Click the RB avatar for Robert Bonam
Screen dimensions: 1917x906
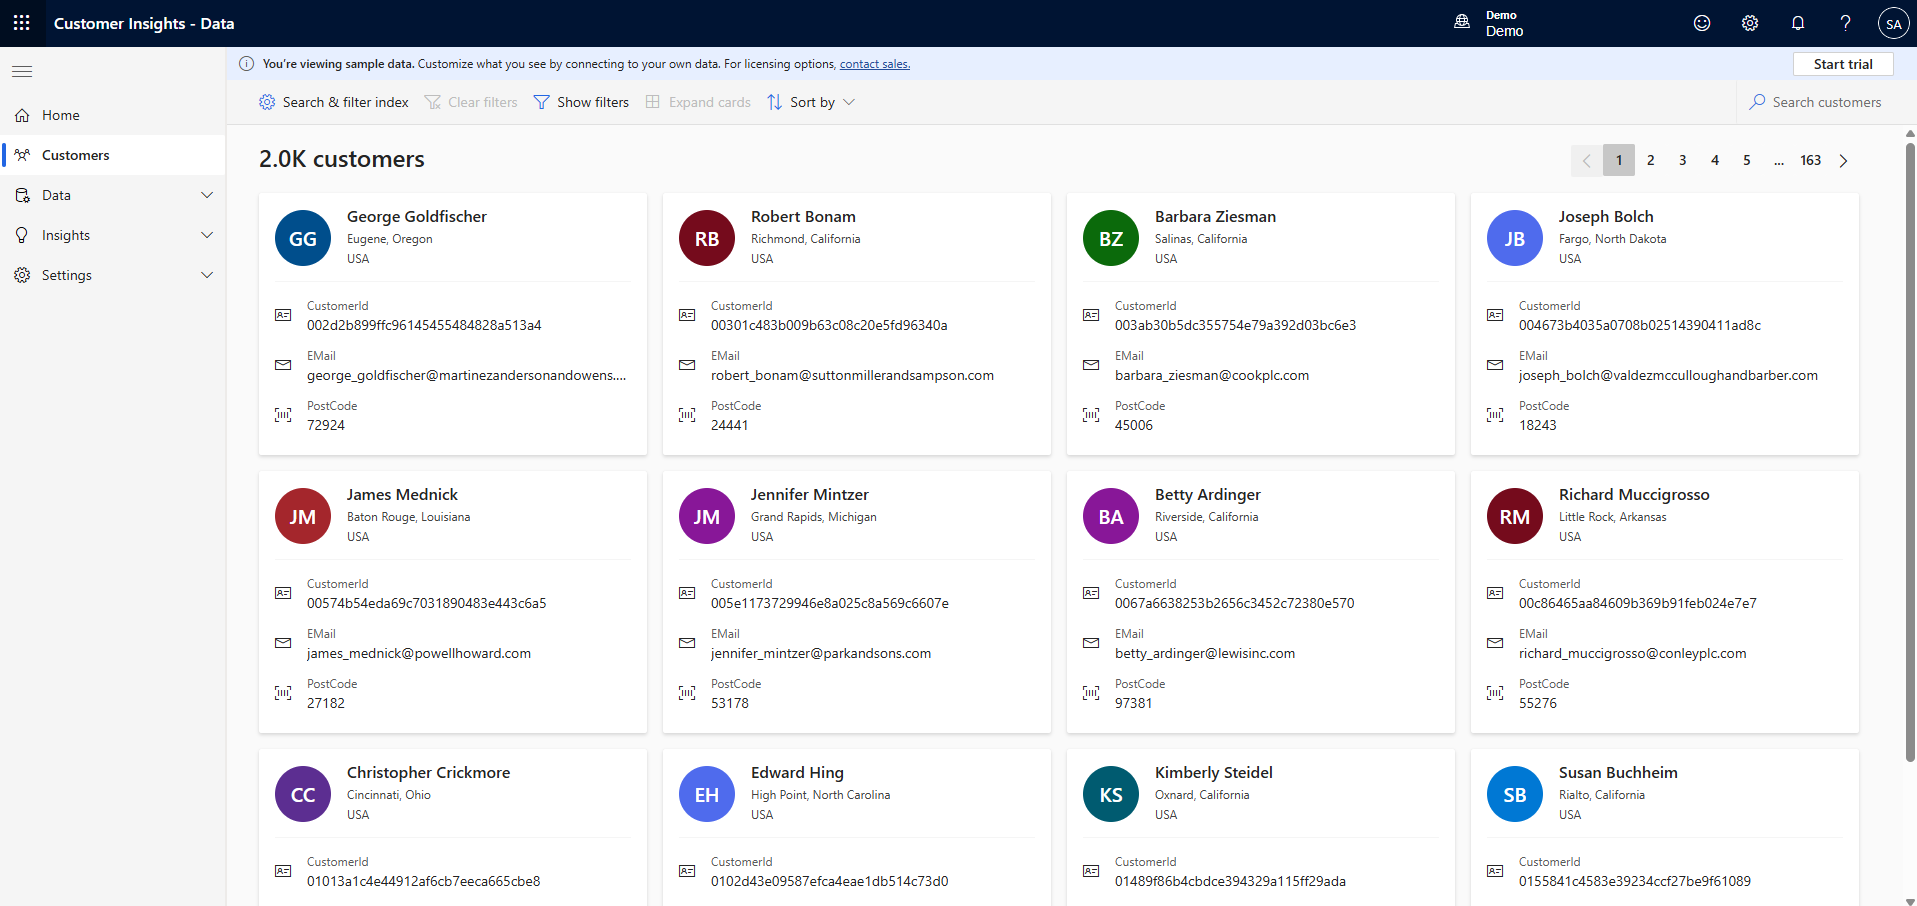click(707, 238)
